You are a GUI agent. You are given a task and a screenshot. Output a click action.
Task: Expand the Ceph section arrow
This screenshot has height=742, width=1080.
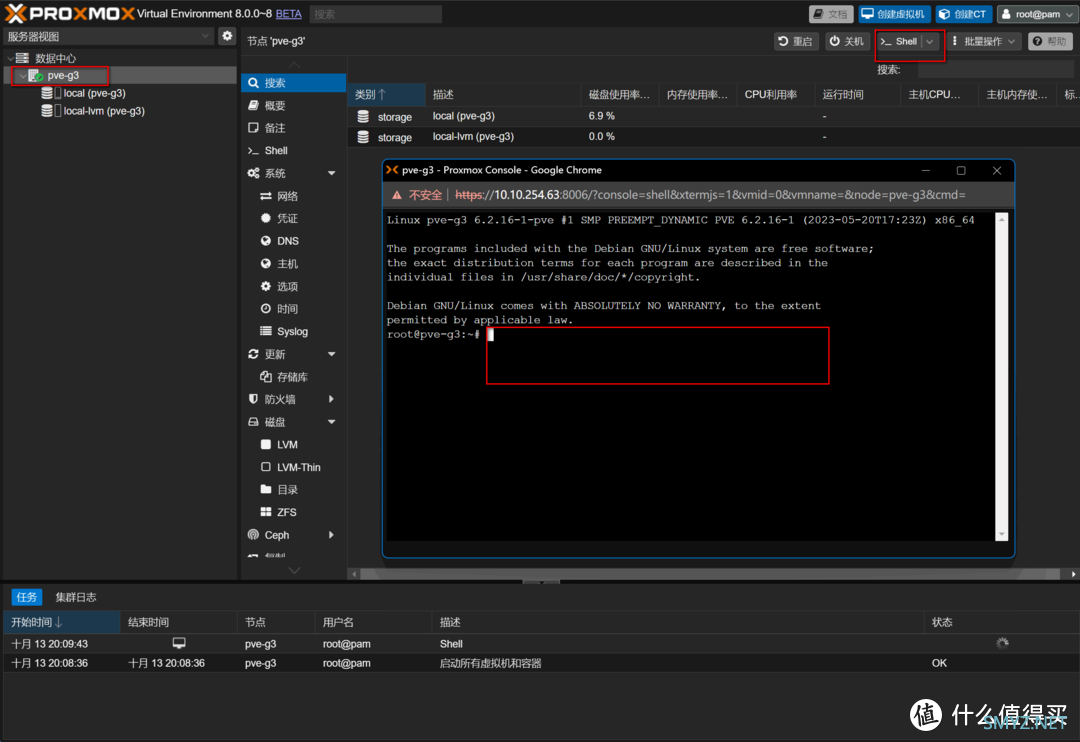click(331, 535)
